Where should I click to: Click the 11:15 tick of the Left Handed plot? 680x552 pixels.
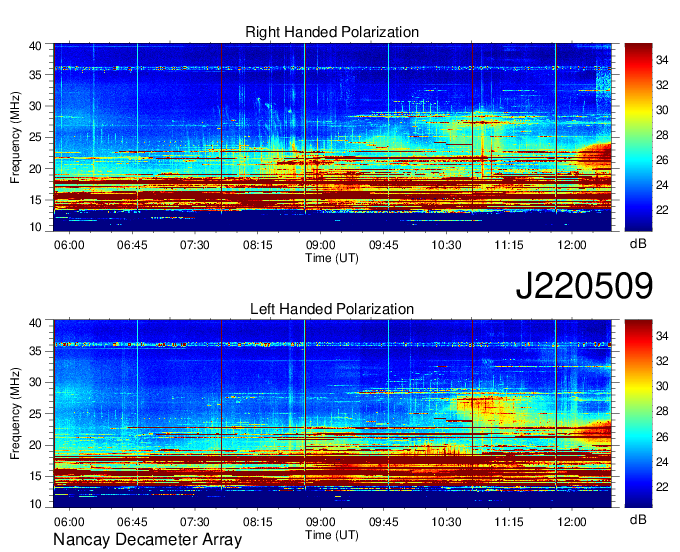(509, 522)
